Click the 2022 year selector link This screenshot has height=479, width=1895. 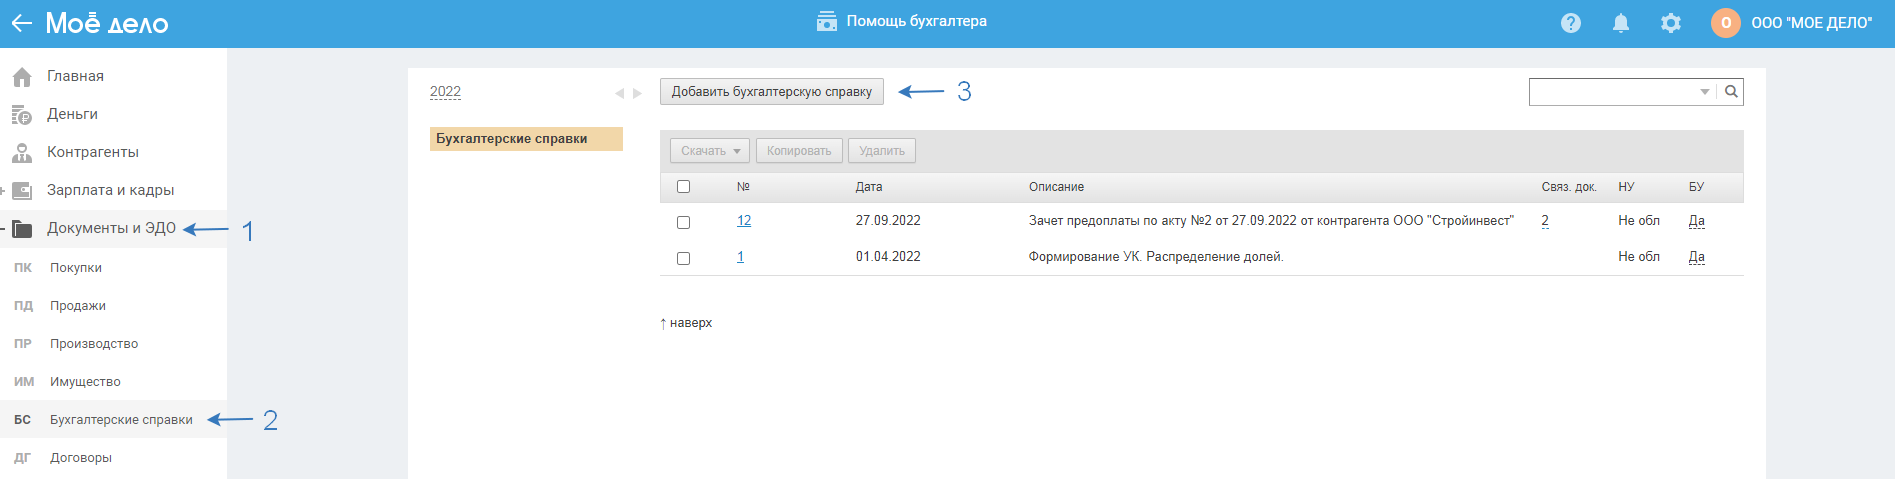pos(445,92)
